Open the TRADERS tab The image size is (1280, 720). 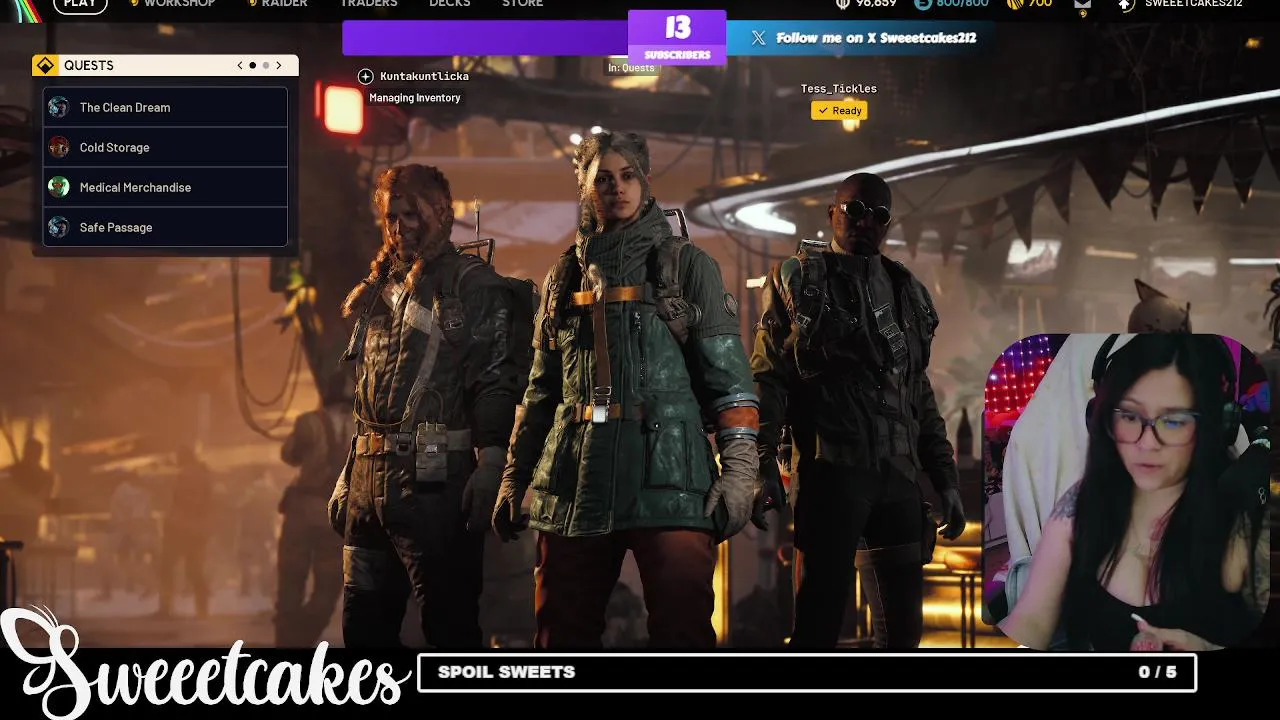click(369, 3)
